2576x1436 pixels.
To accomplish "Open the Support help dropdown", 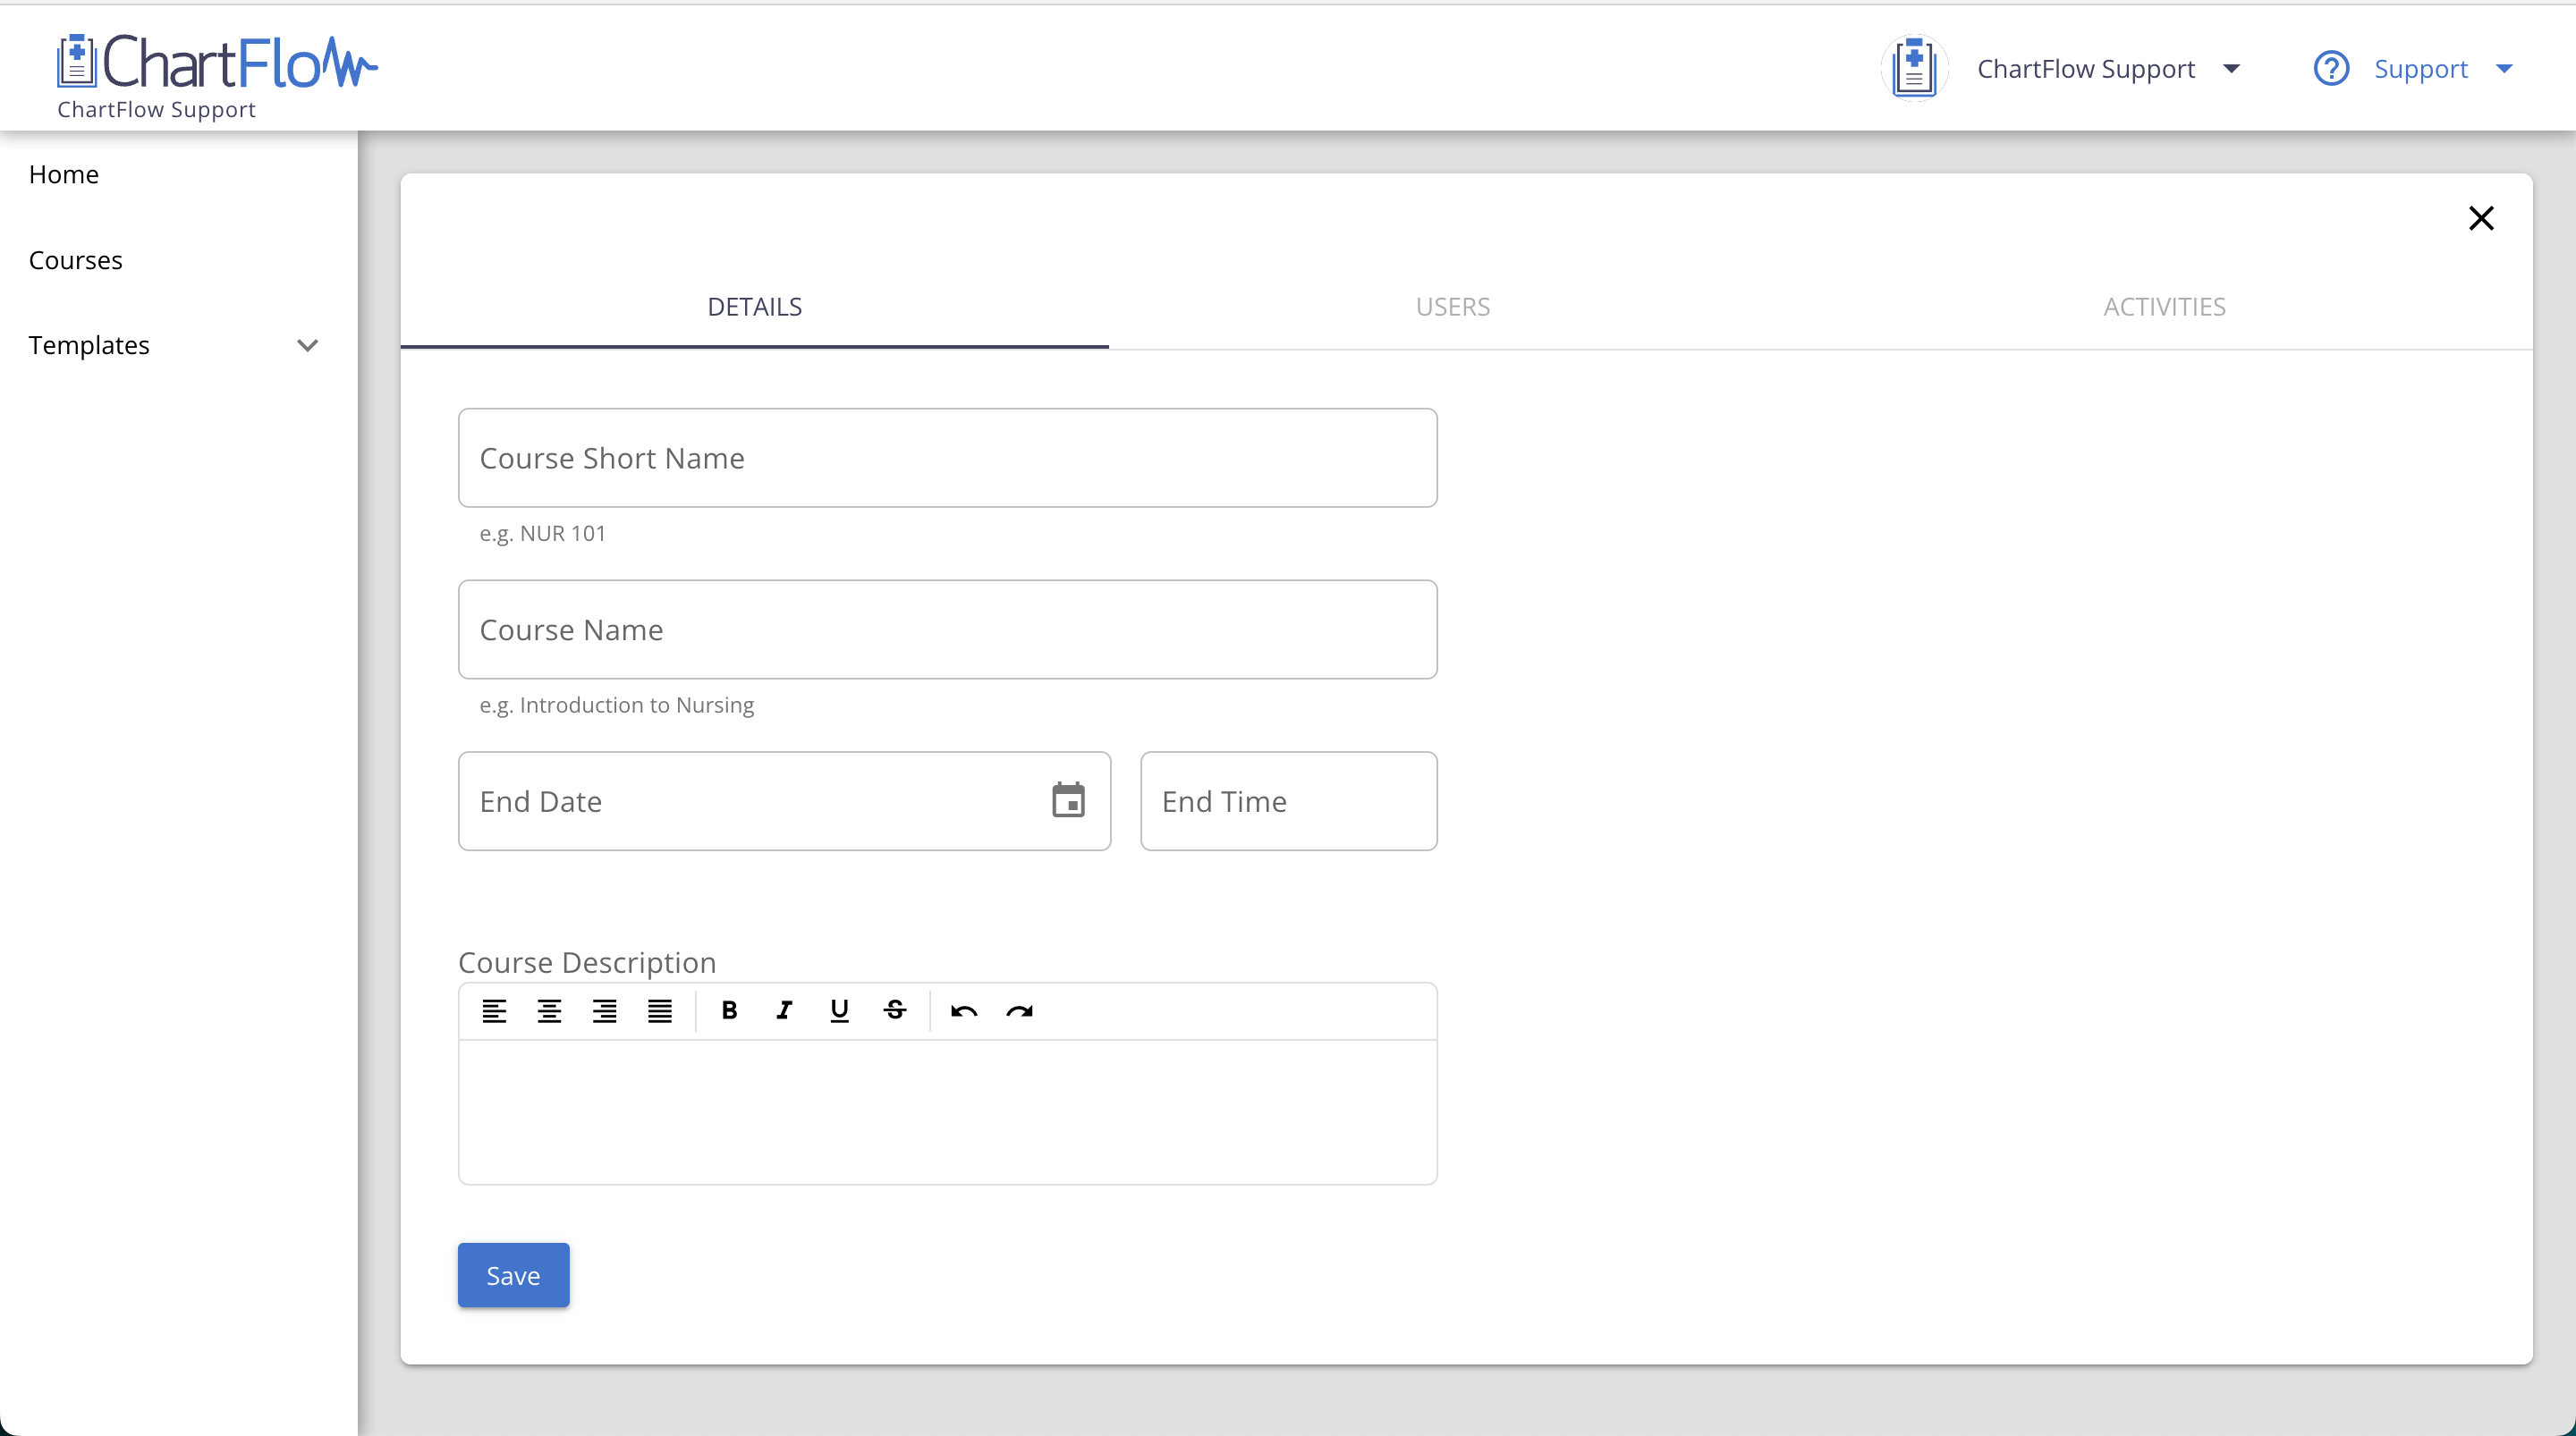I will click(2504, 69).
